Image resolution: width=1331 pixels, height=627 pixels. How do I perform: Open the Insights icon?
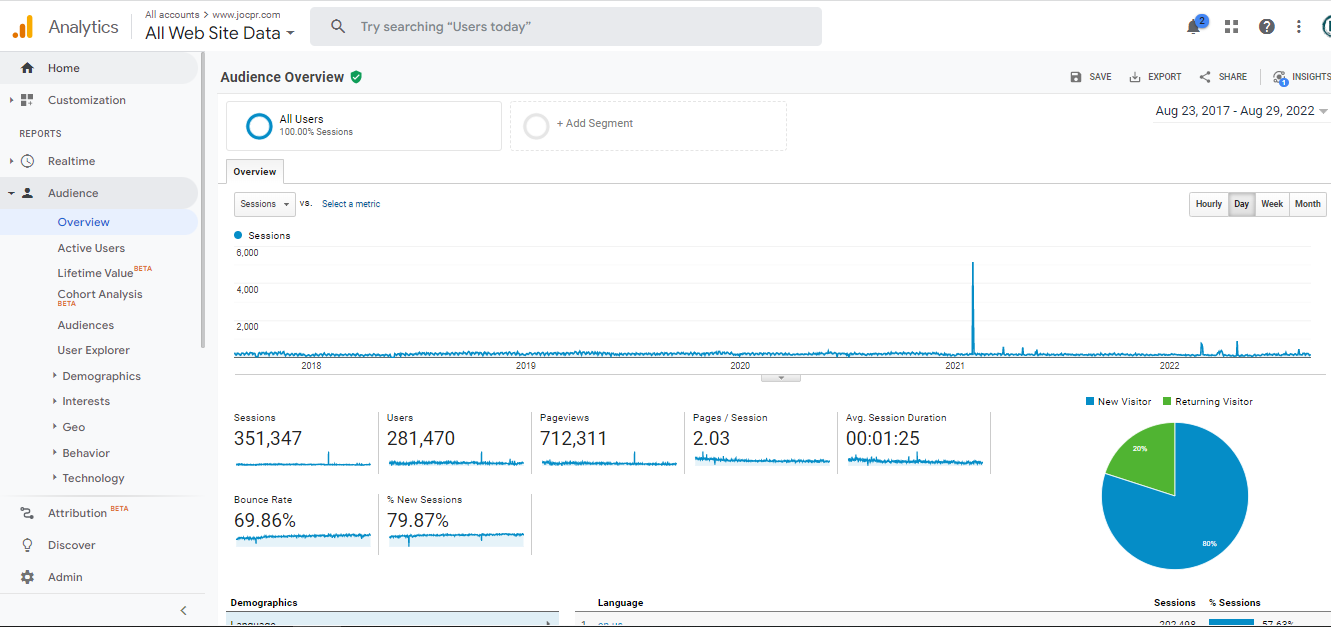pos(1280,78)
